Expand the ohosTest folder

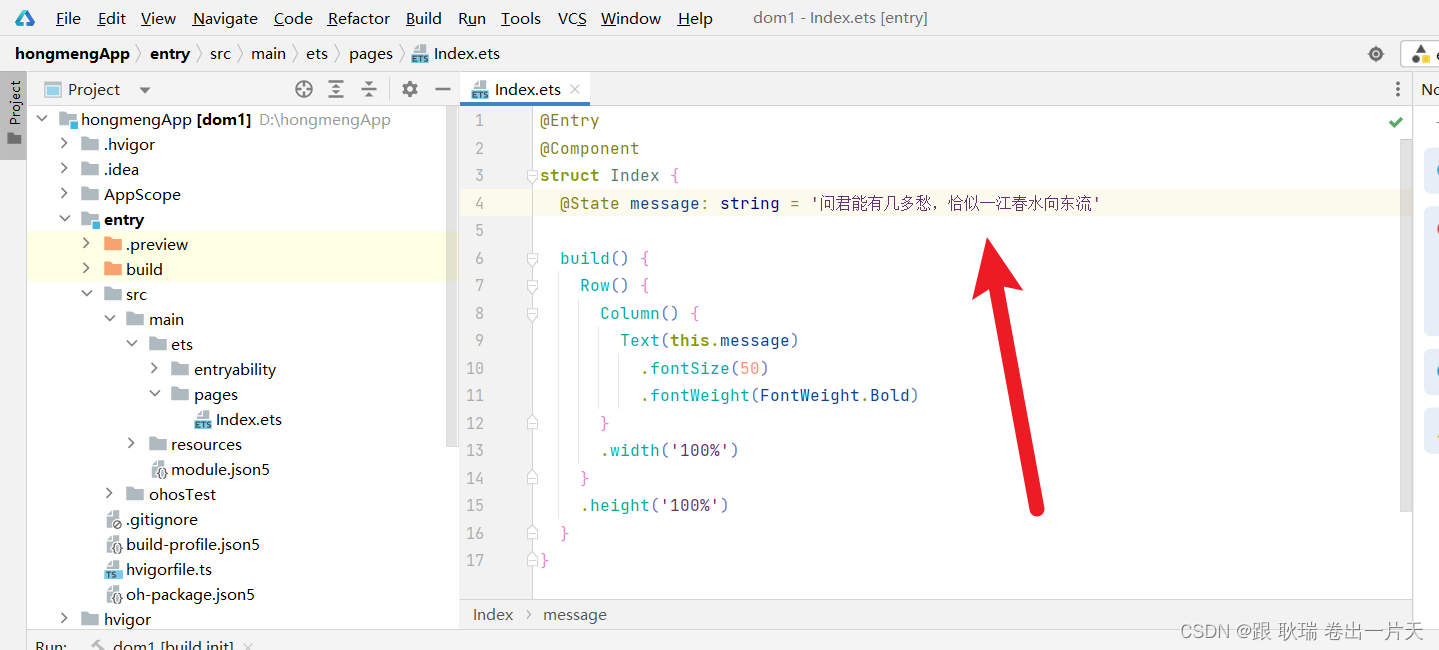click(x=110, y=494)
